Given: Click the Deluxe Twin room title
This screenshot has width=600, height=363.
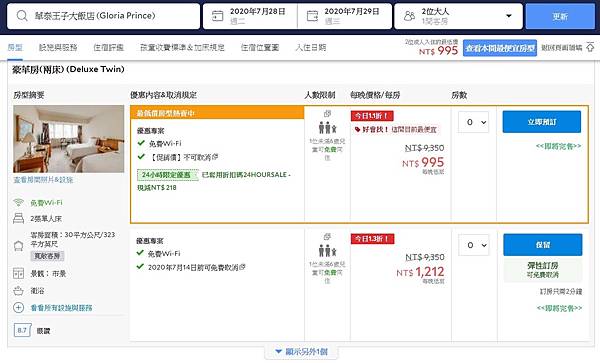Looking at the screenshot, I should pyautogui.click(x=68, y=69).
